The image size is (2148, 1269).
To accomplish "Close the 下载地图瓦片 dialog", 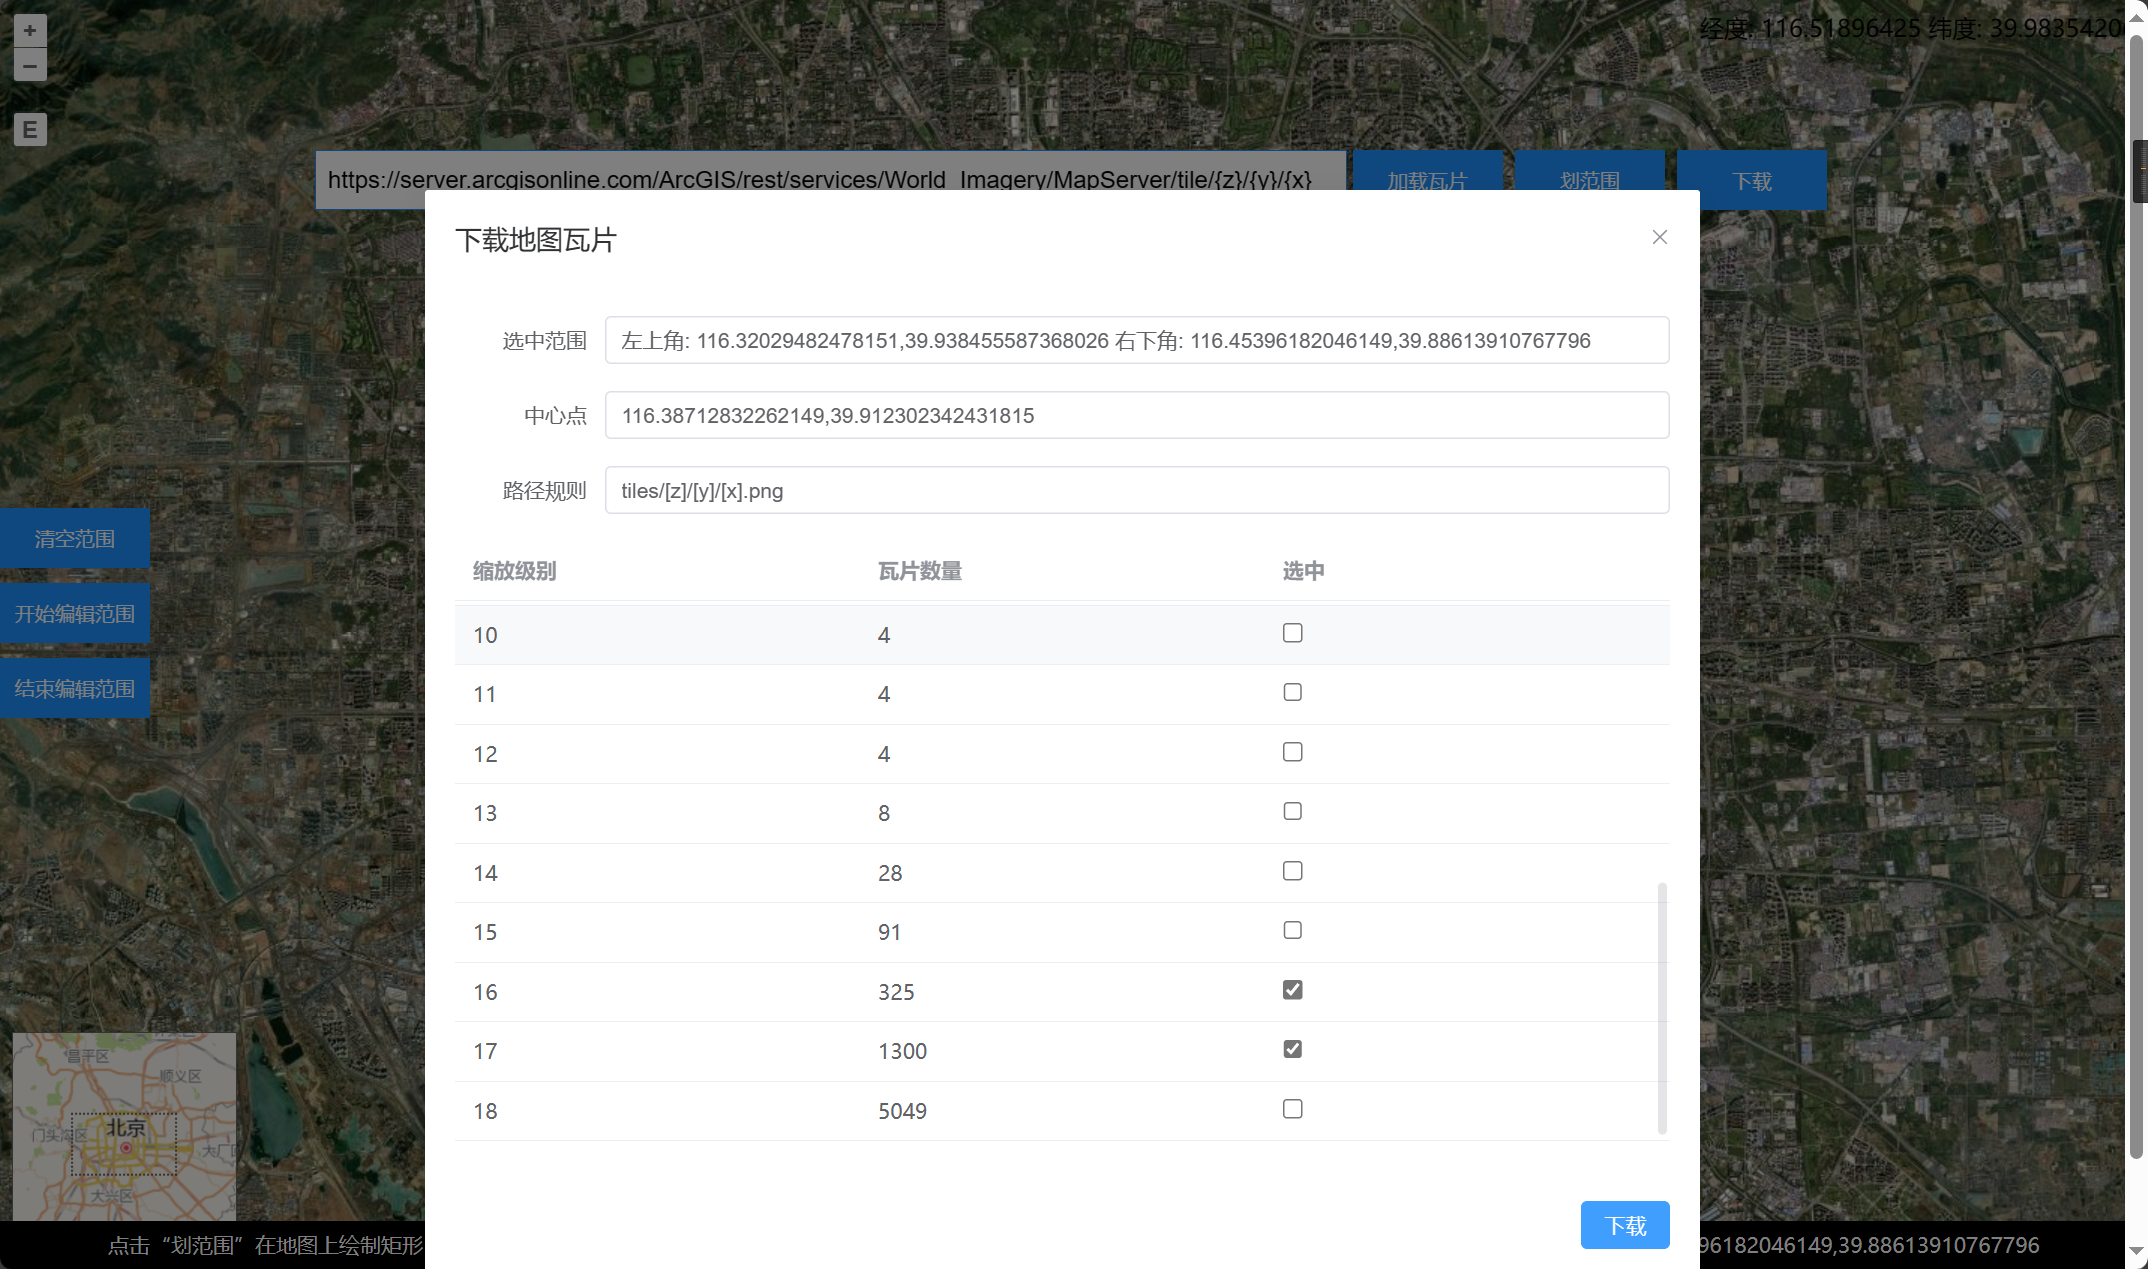I will 1659,237.
